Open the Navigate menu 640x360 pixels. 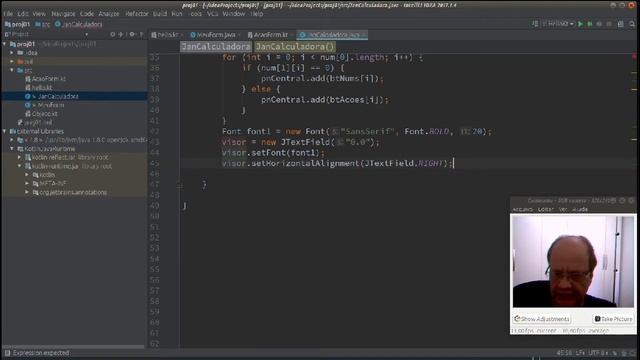pos(62,14)
